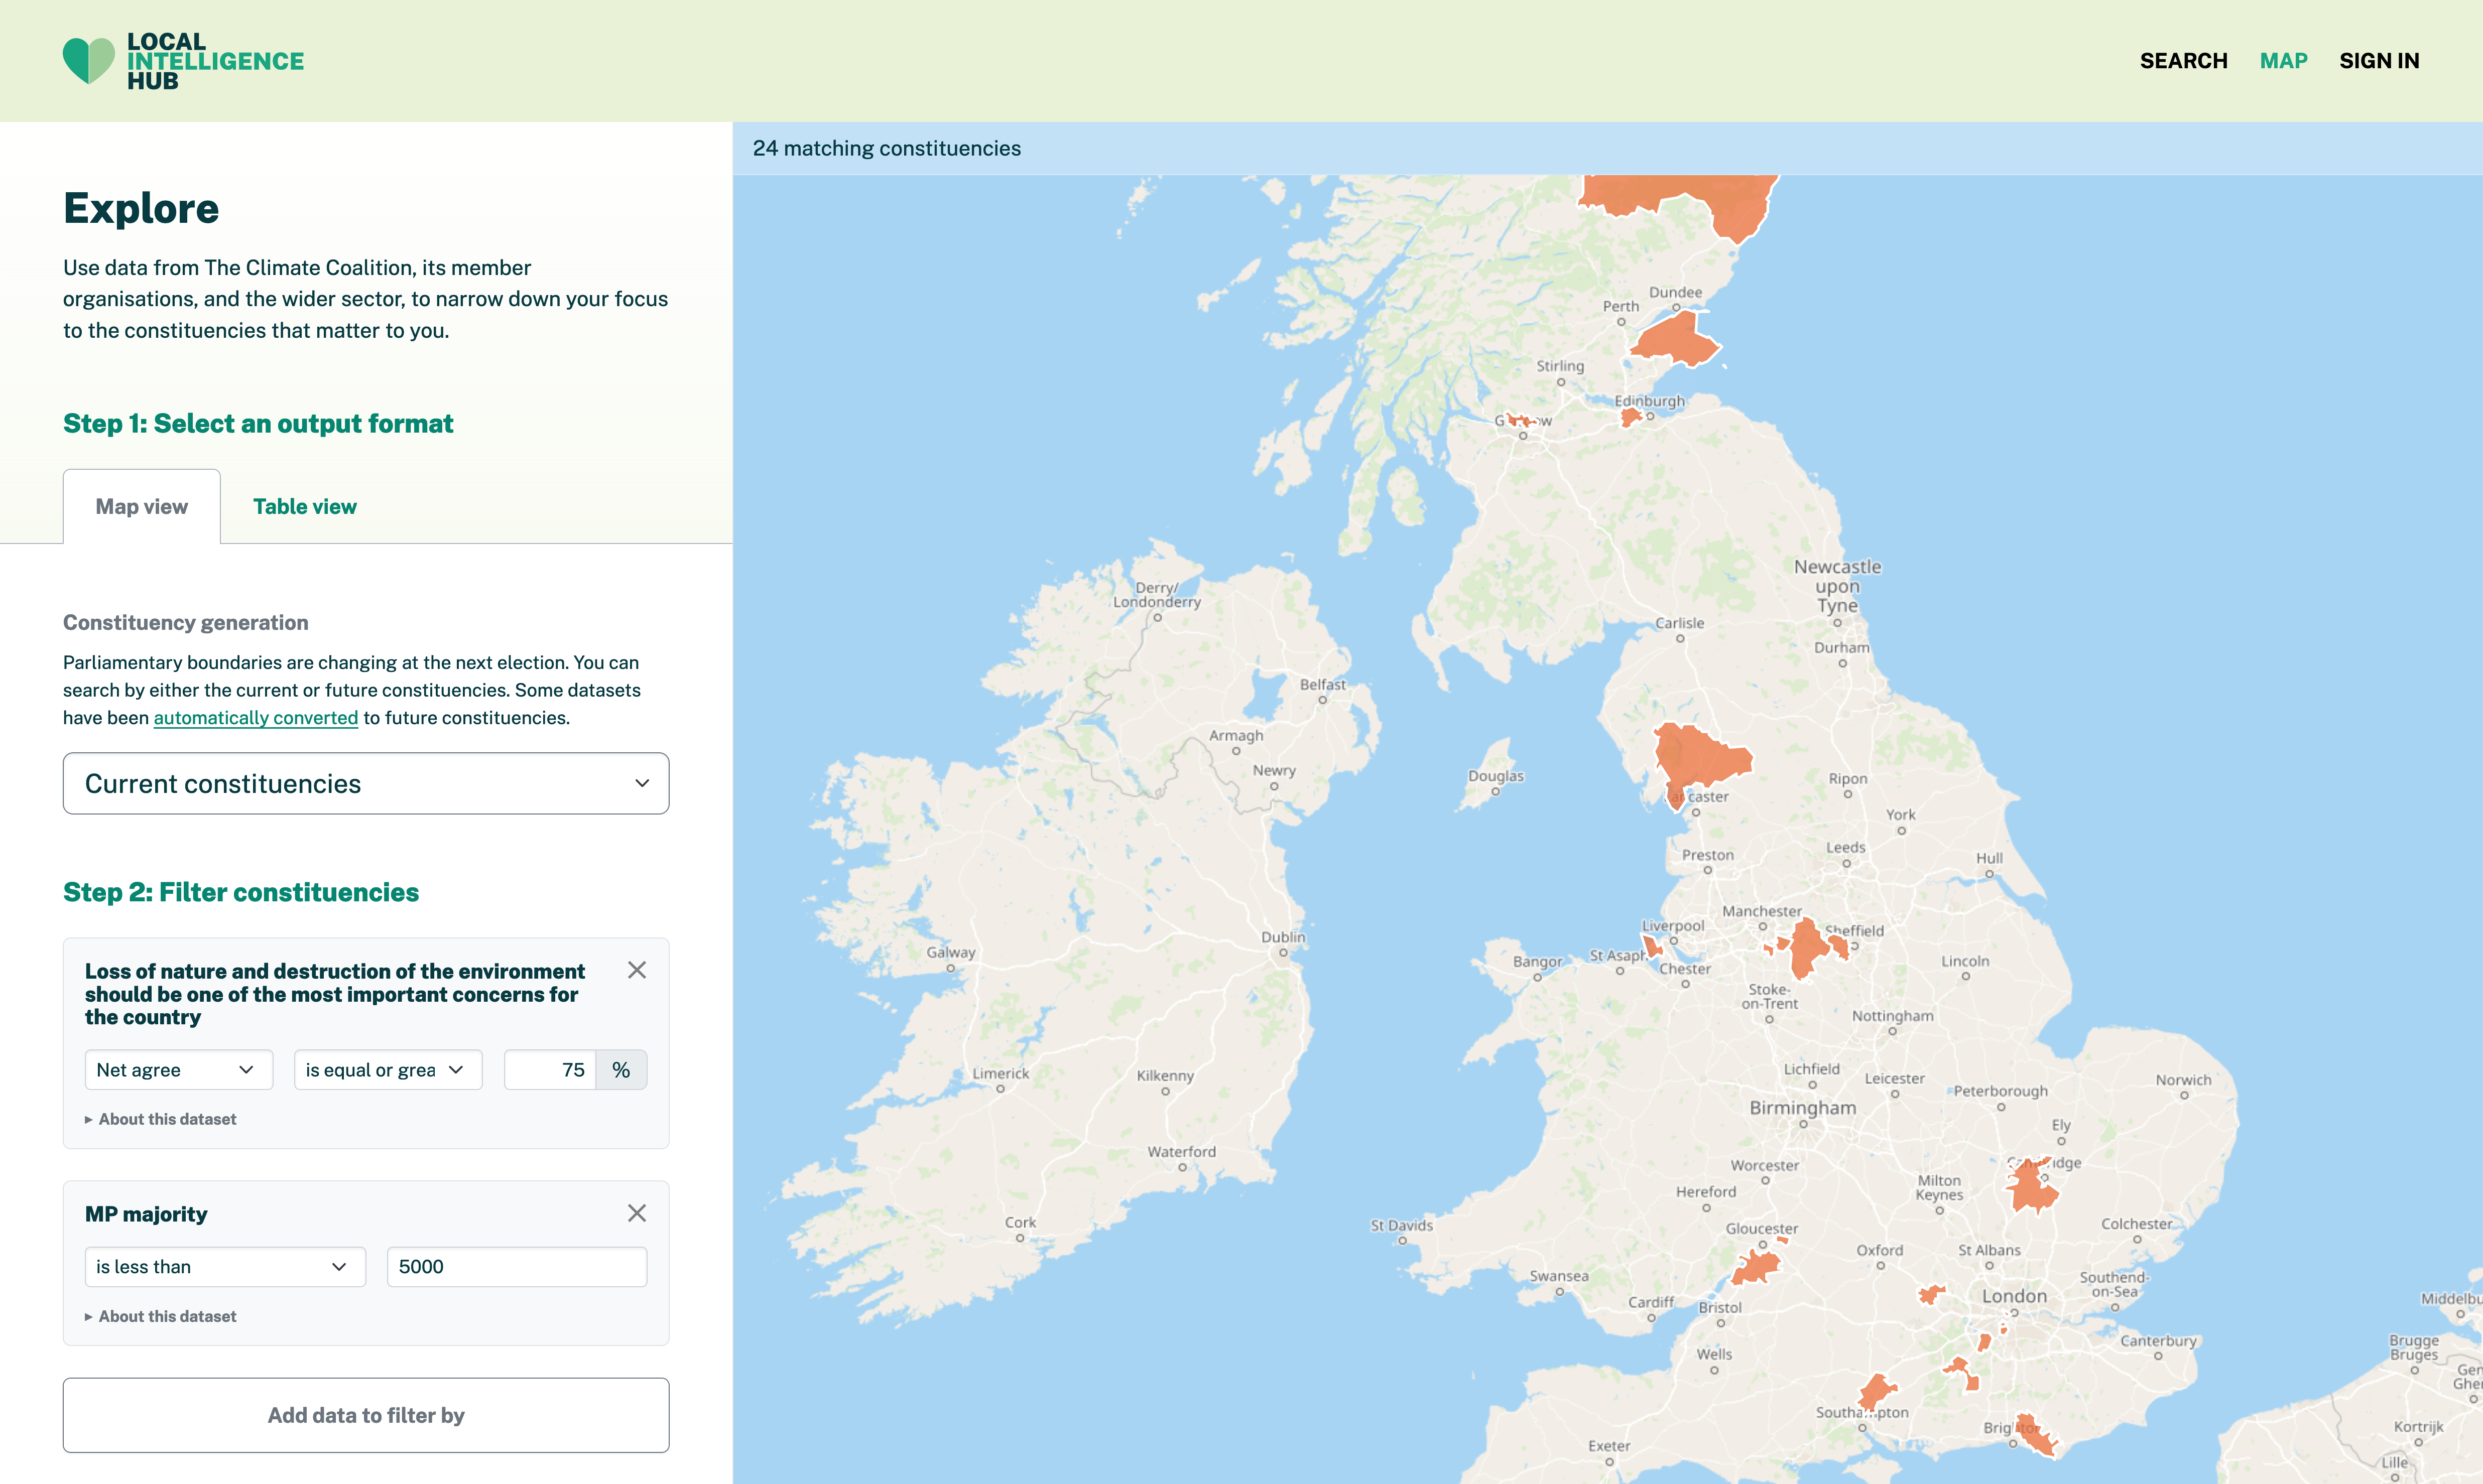Screen dimensions: 2483x1484
Task: Remove the 'Loss of nature' filter
Action: pyautogui.click(x=637, y=969)
